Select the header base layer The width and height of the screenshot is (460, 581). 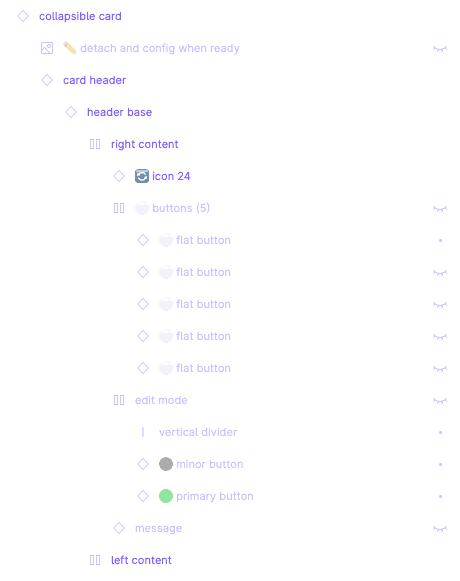click(119, 112)
